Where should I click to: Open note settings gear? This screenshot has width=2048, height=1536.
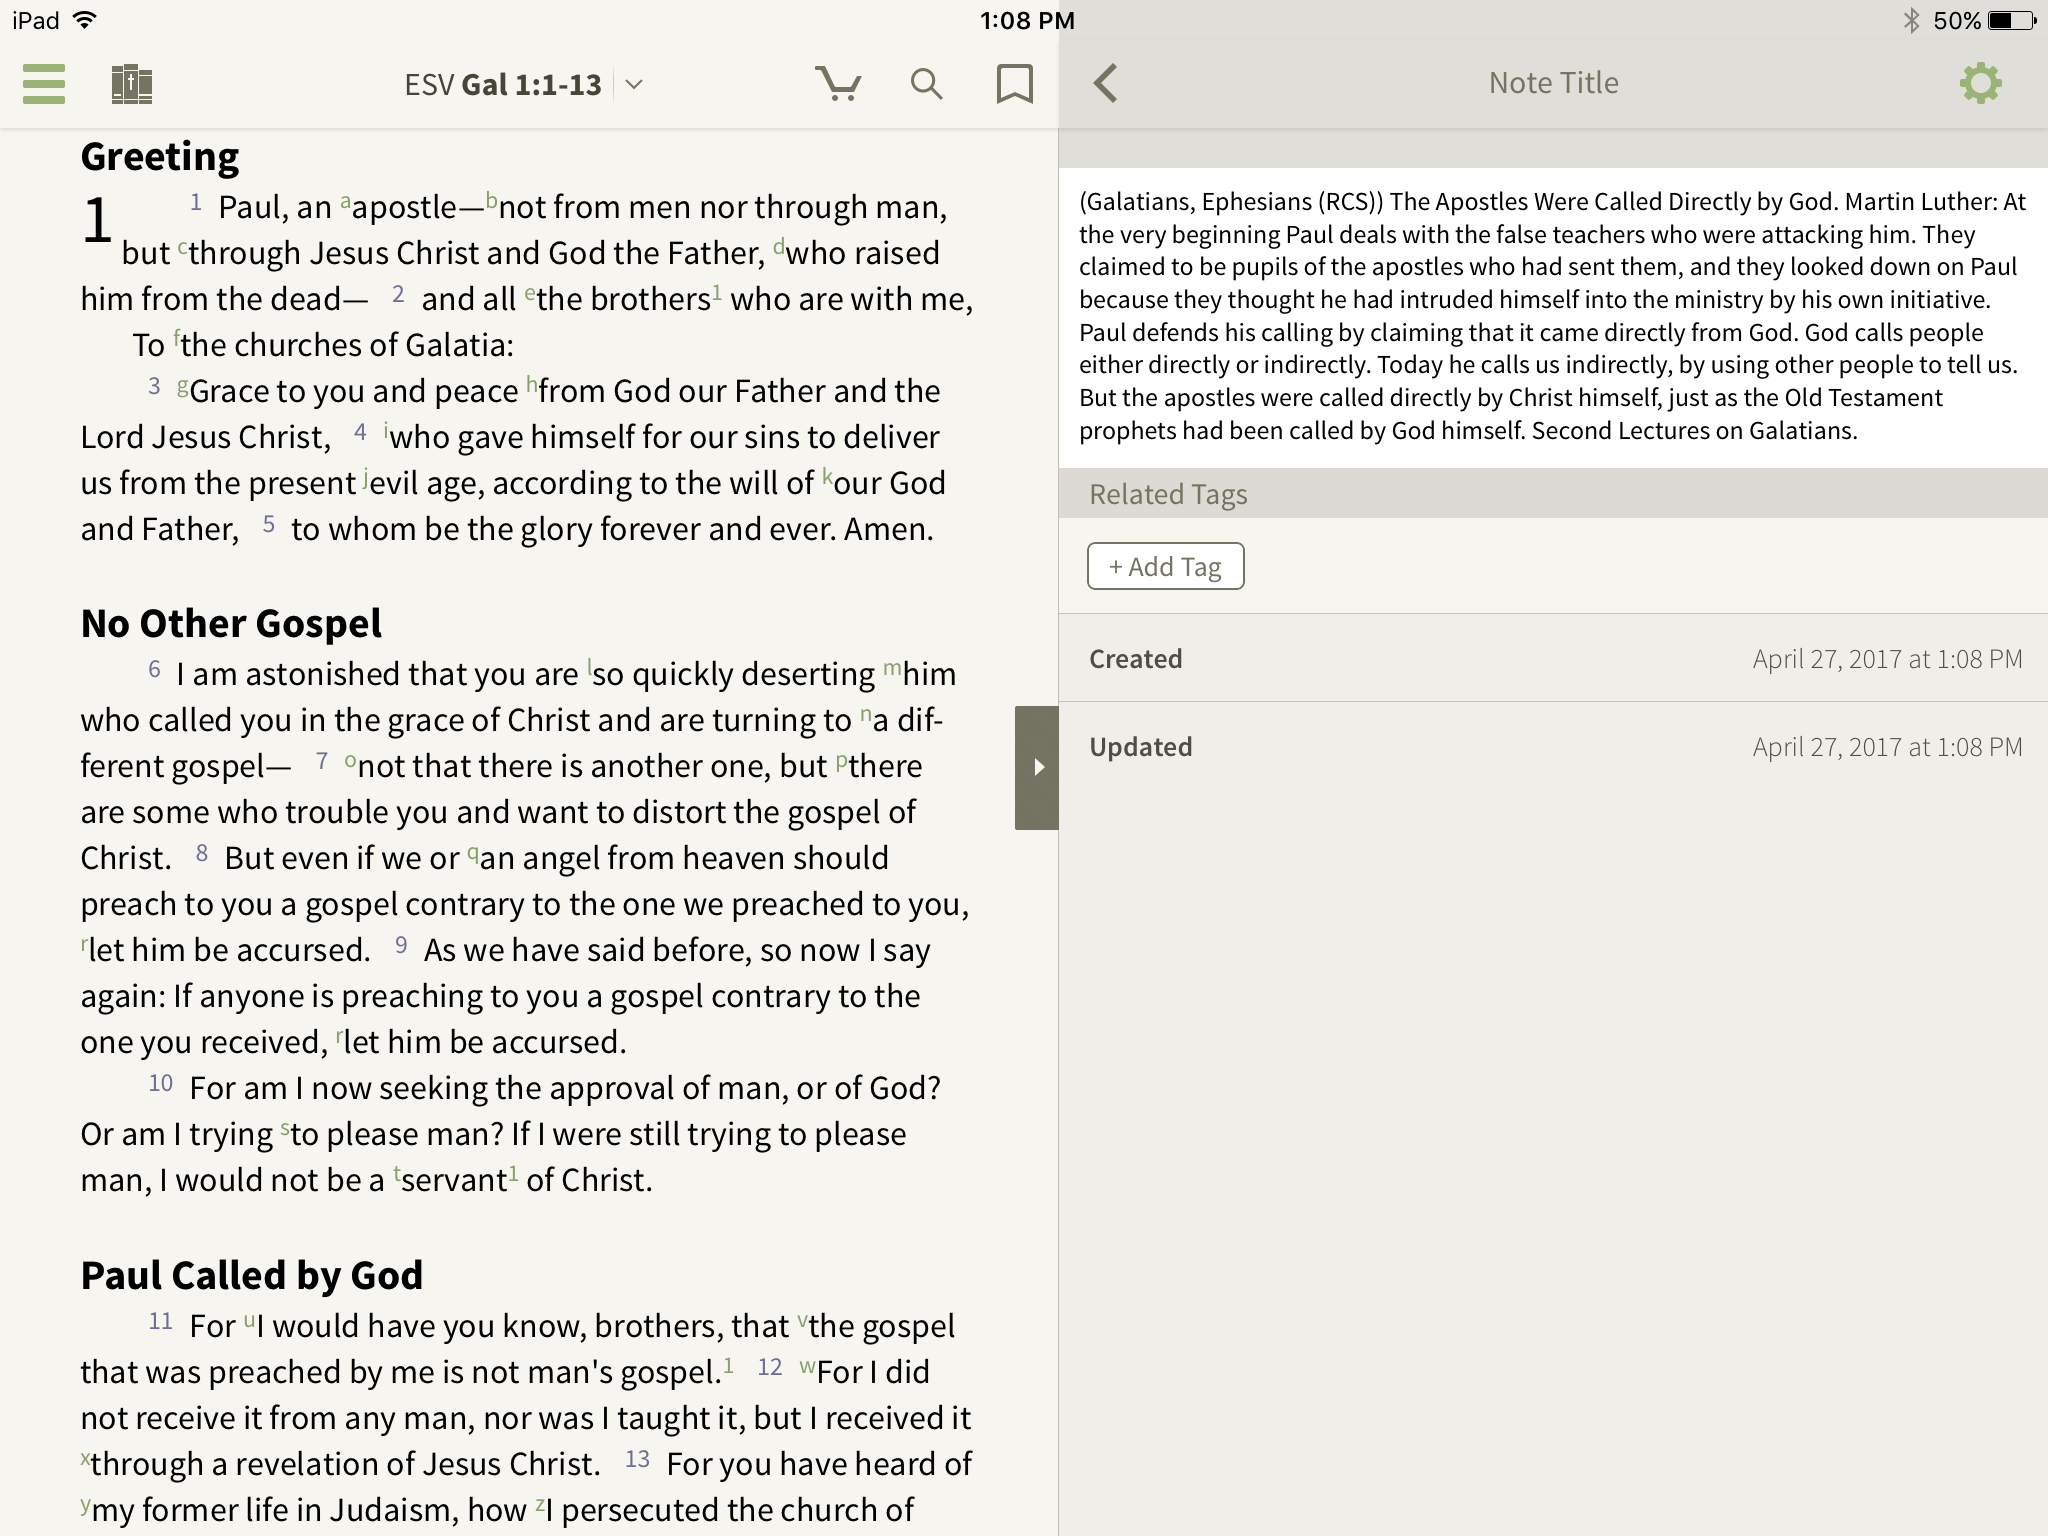pyautogui.click(x=1980, y=83)
